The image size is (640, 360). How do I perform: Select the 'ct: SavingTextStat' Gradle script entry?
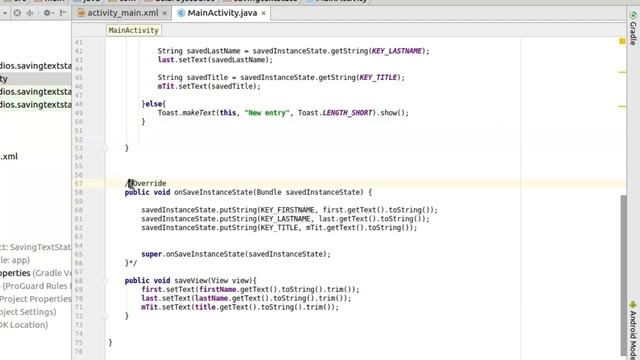point(36,247)
